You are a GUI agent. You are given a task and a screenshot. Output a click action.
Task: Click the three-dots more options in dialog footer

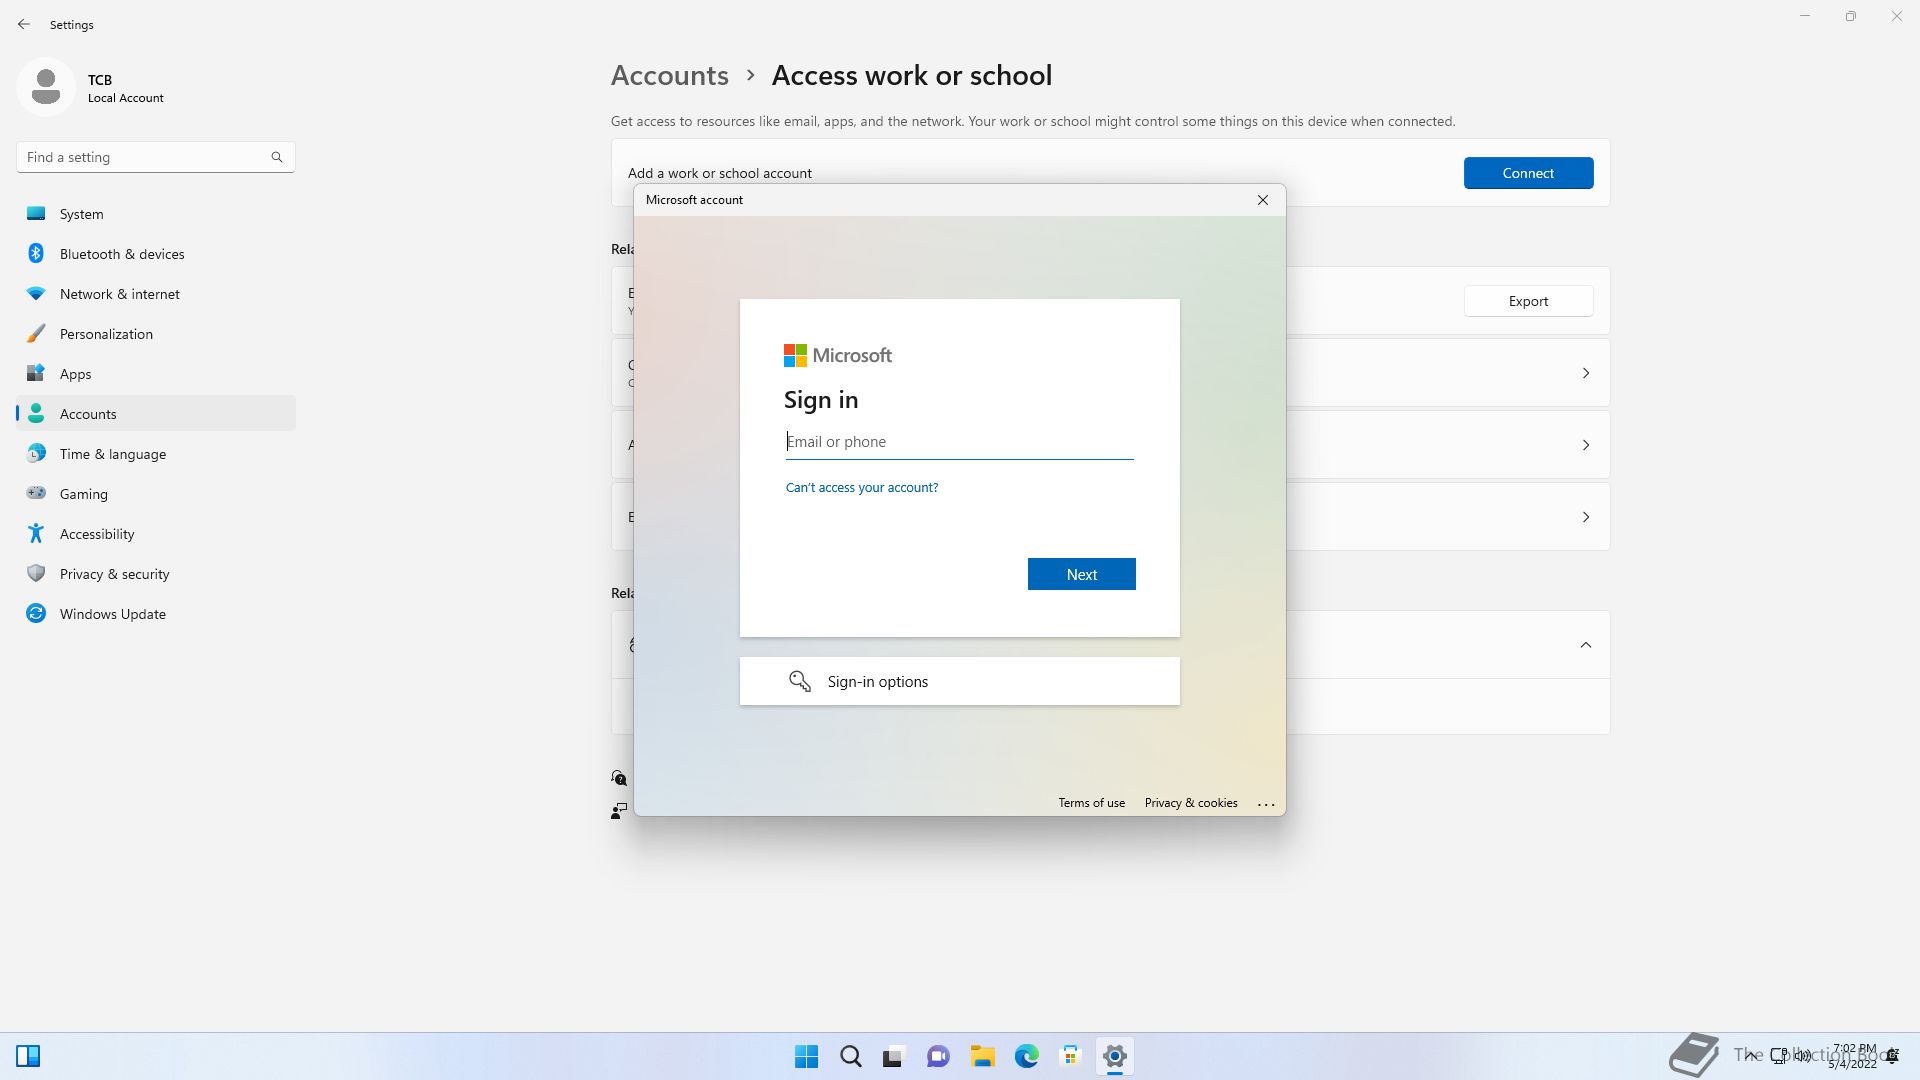coord(1266,804)
